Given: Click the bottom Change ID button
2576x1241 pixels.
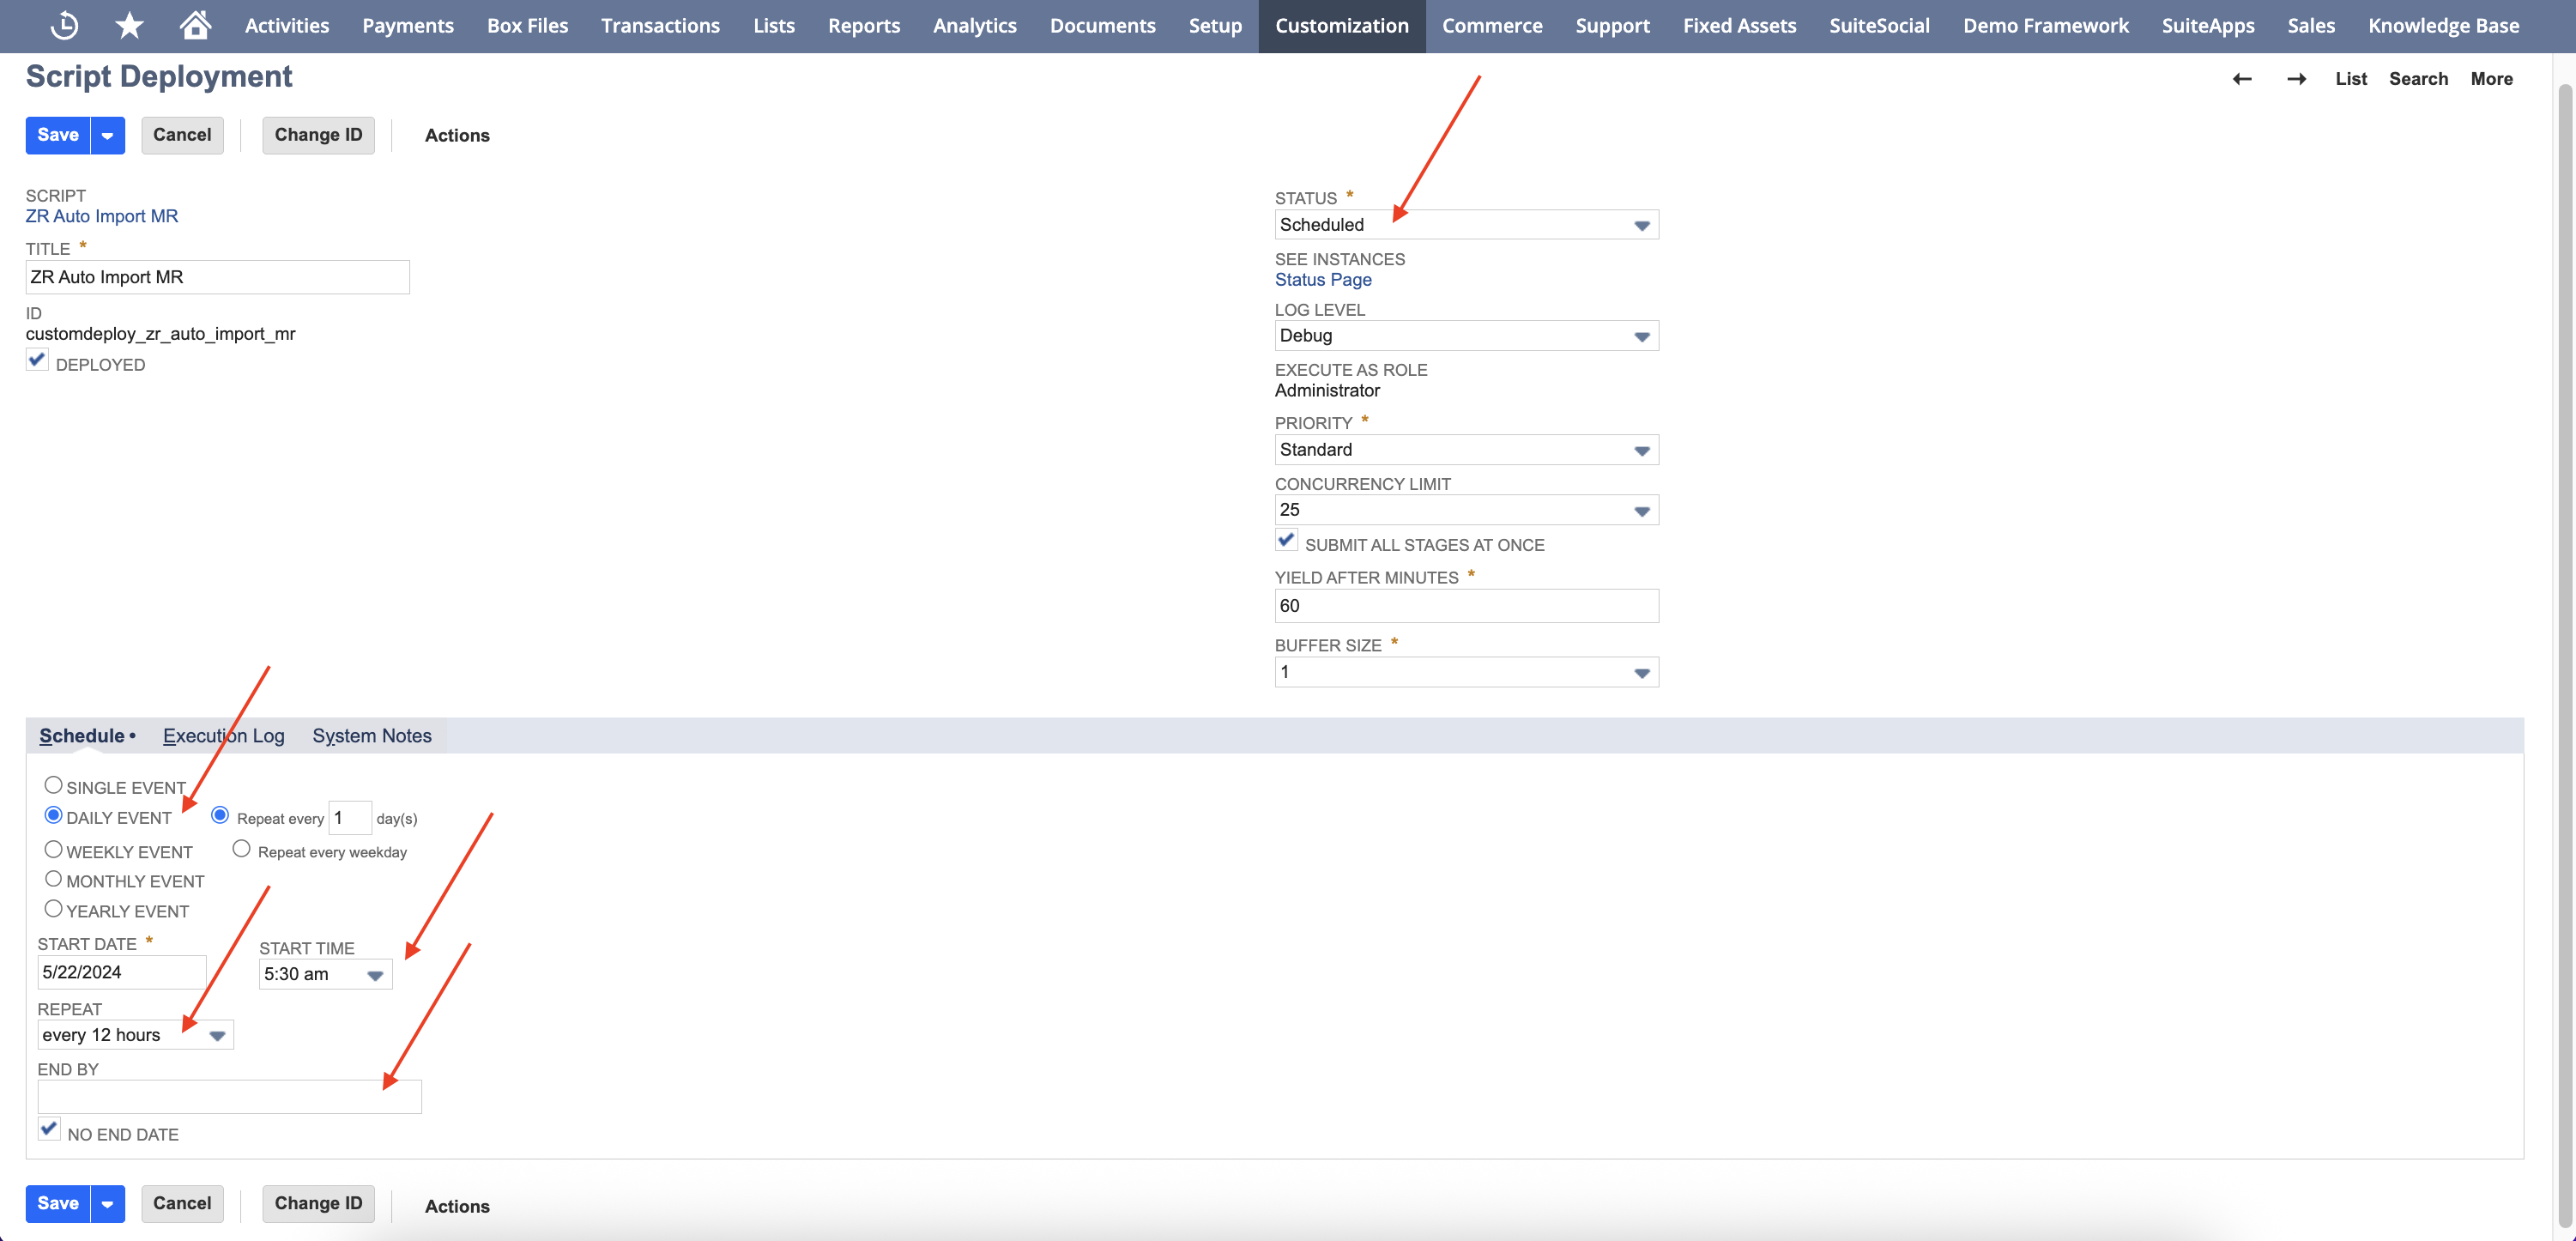Looking at the screenshot, I should (318, 1204).
